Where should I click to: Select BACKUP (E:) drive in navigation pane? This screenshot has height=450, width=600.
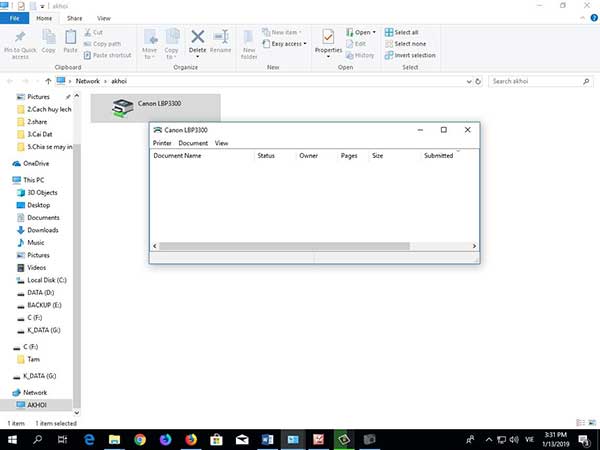[39, 305]
